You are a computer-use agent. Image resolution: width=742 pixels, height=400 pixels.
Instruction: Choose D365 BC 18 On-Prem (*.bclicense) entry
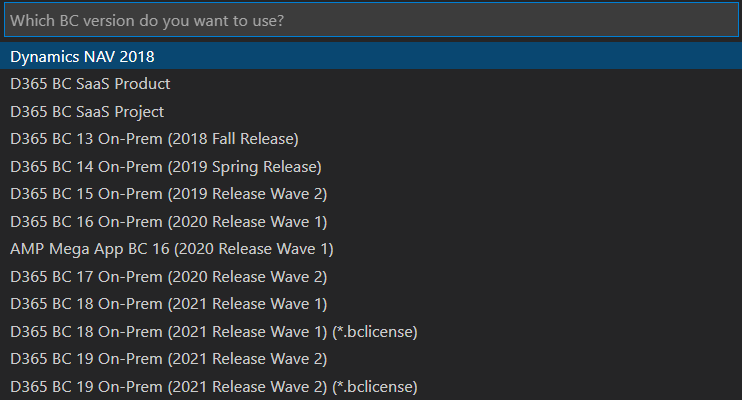[x=213, y=331]
